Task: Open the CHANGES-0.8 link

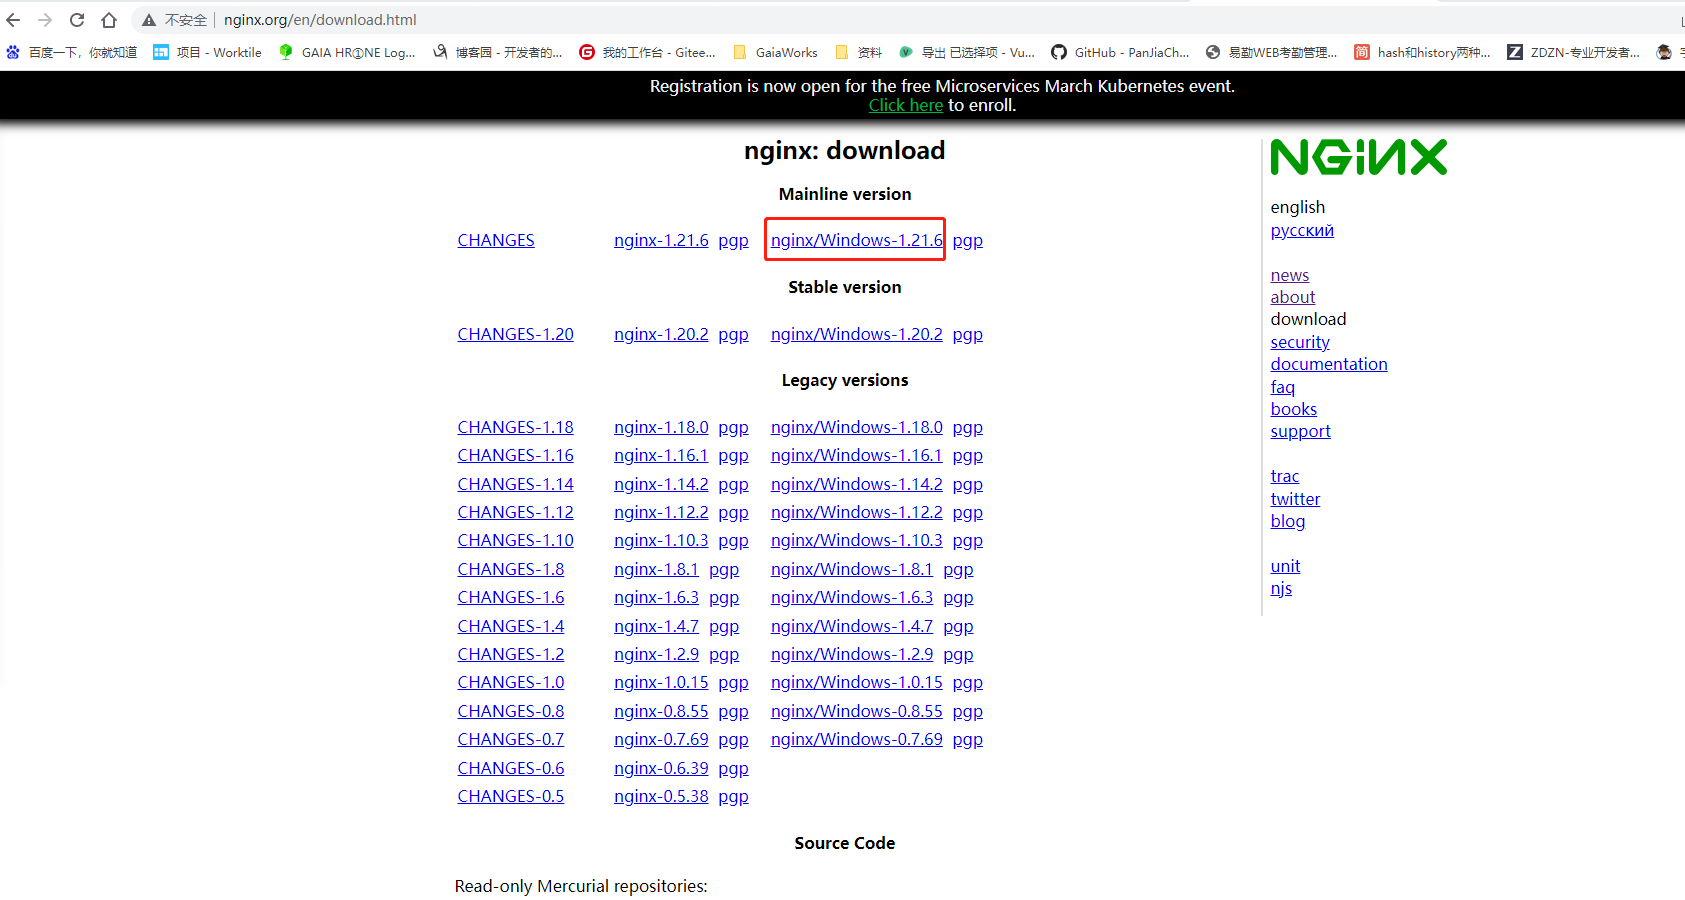Action: point(511,711)
